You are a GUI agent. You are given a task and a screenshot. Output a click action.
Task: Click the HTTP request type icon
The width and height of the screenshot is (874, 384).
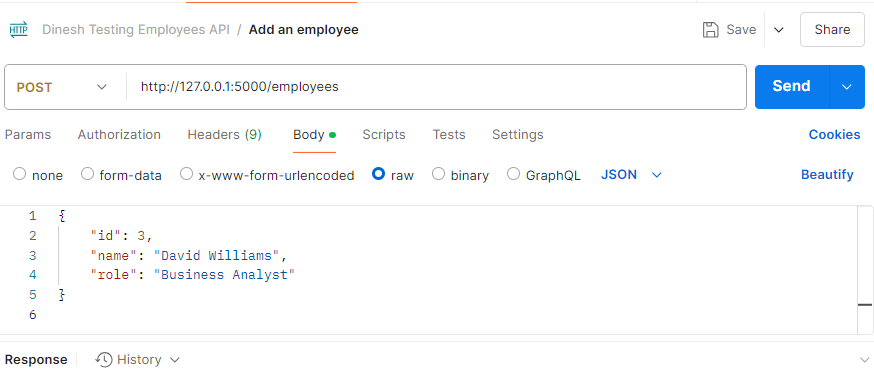click(x=18, y=30)
